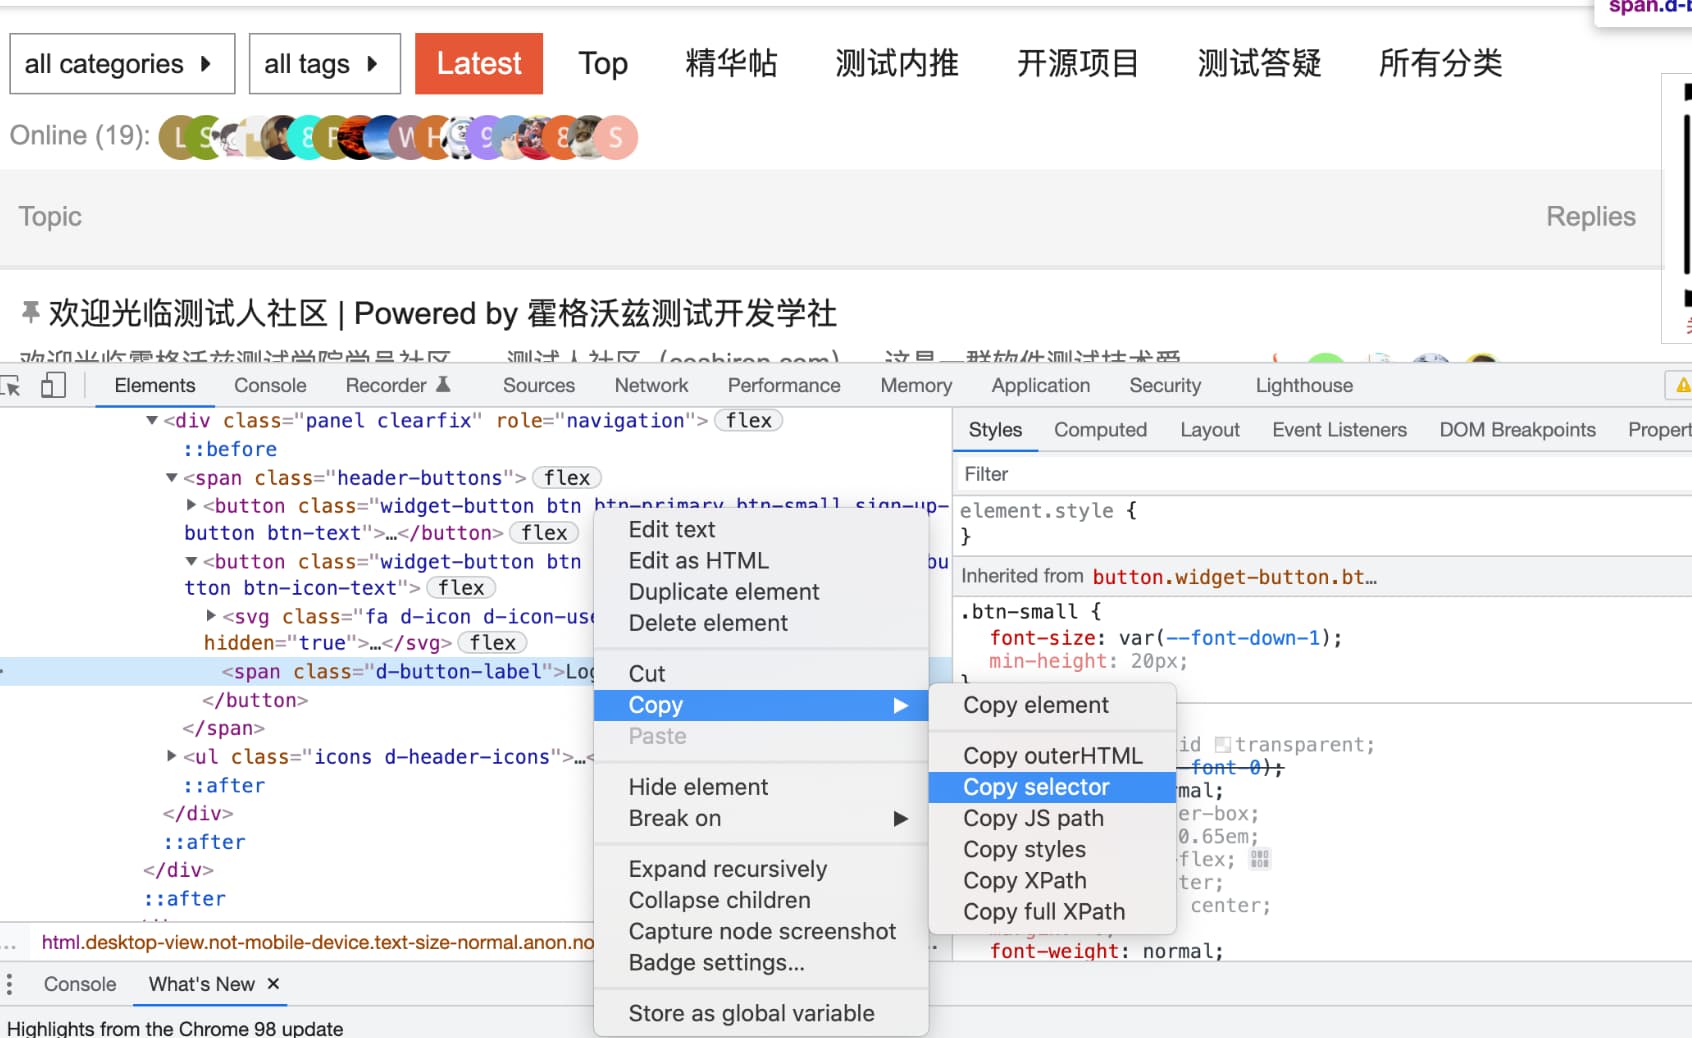
Task: Expand the ul icons d-header-icons node
Action: pyautogui.click(x=172, y=757)
